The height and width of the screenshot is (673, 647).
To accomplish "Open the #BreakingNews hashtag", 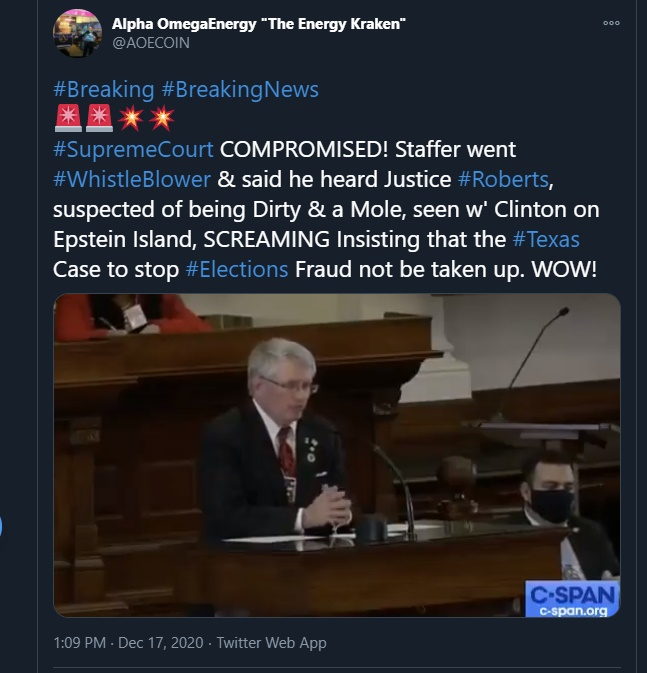I will click(x=240, y=90).
